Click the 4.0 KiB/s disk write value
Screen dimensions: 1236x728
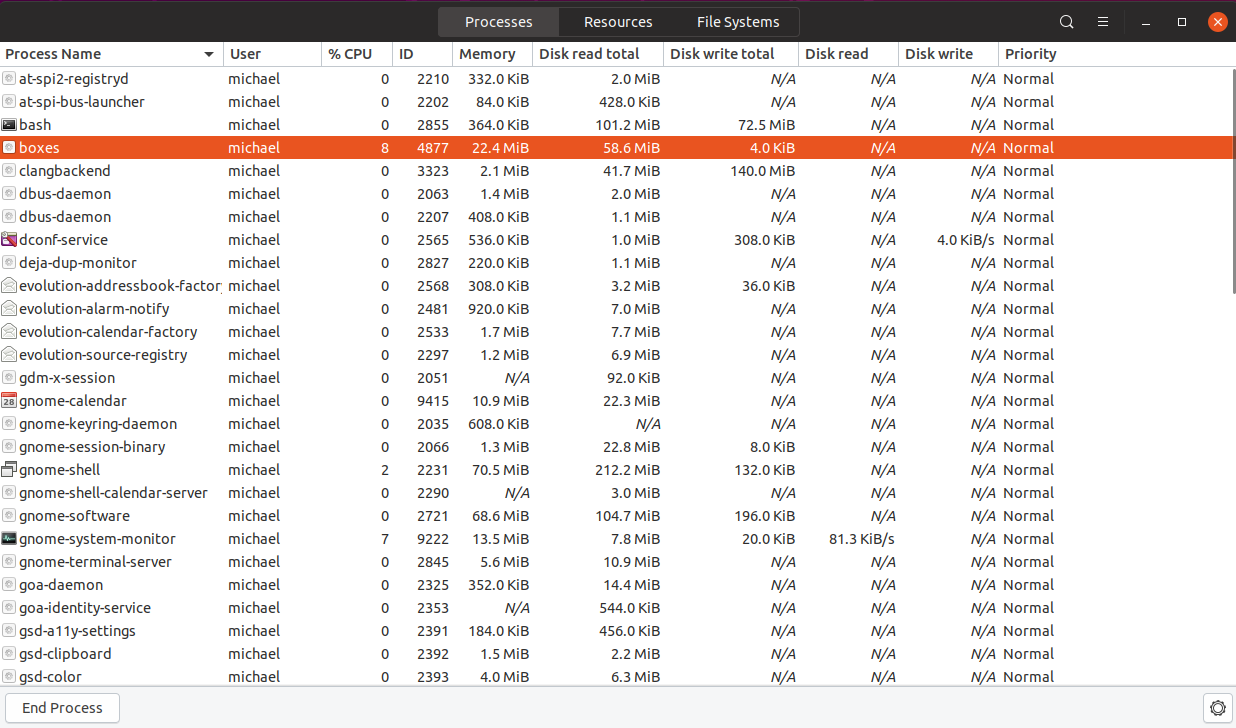pos(966,240)
